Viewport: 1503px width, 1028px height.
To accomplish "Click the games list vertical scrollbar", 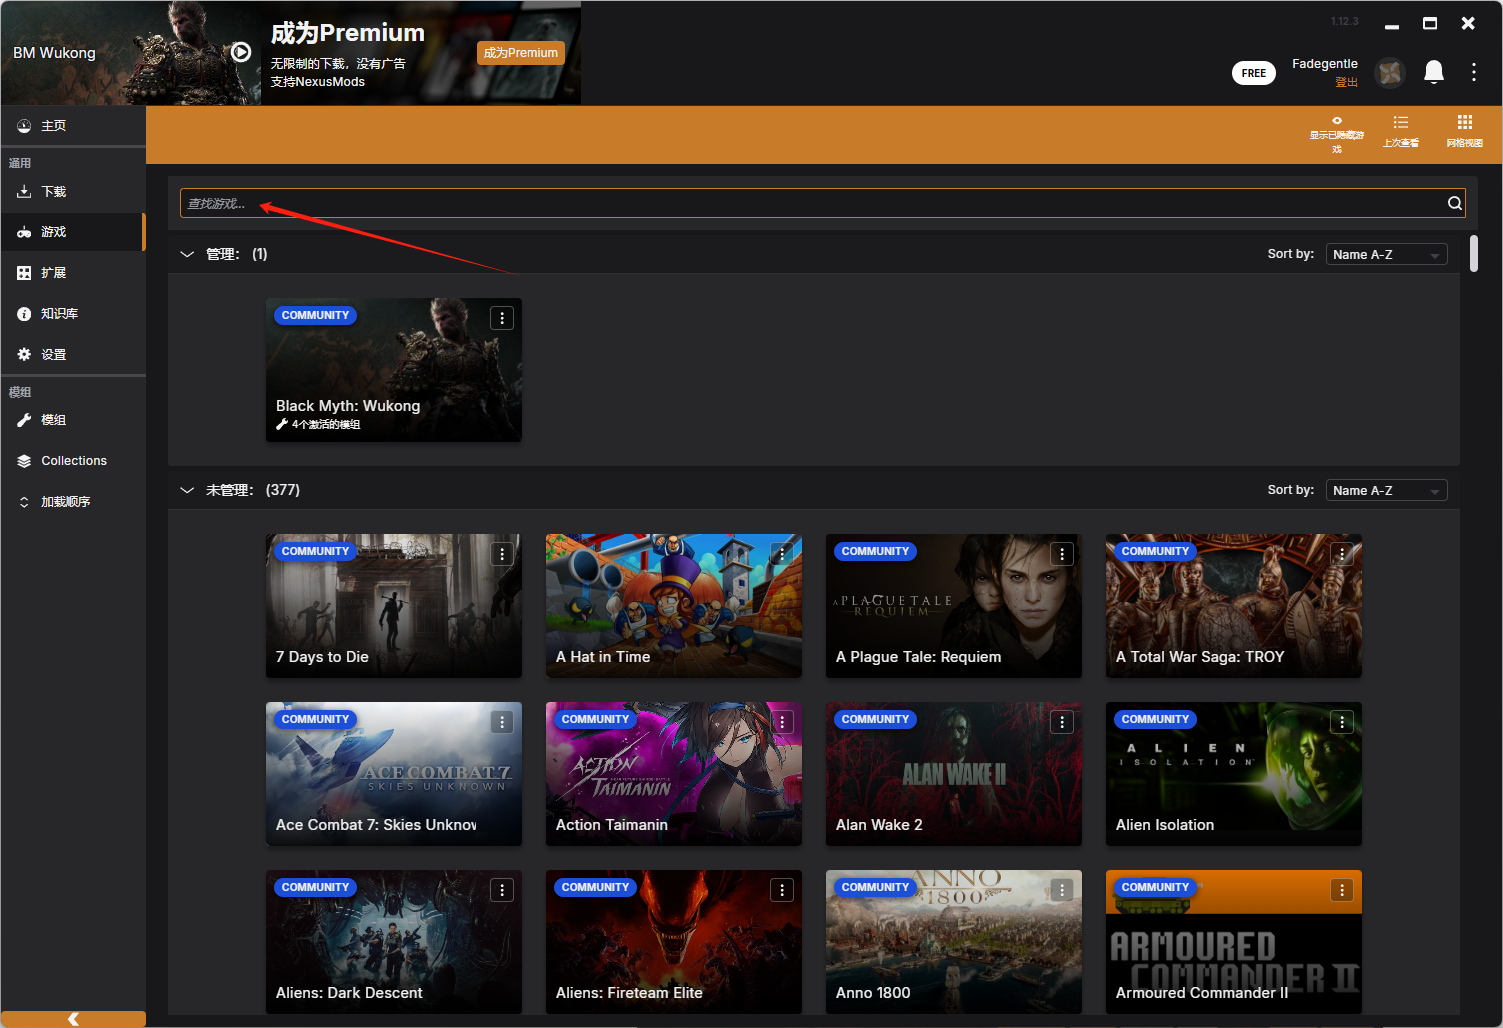I will [x=1474, y=253].
